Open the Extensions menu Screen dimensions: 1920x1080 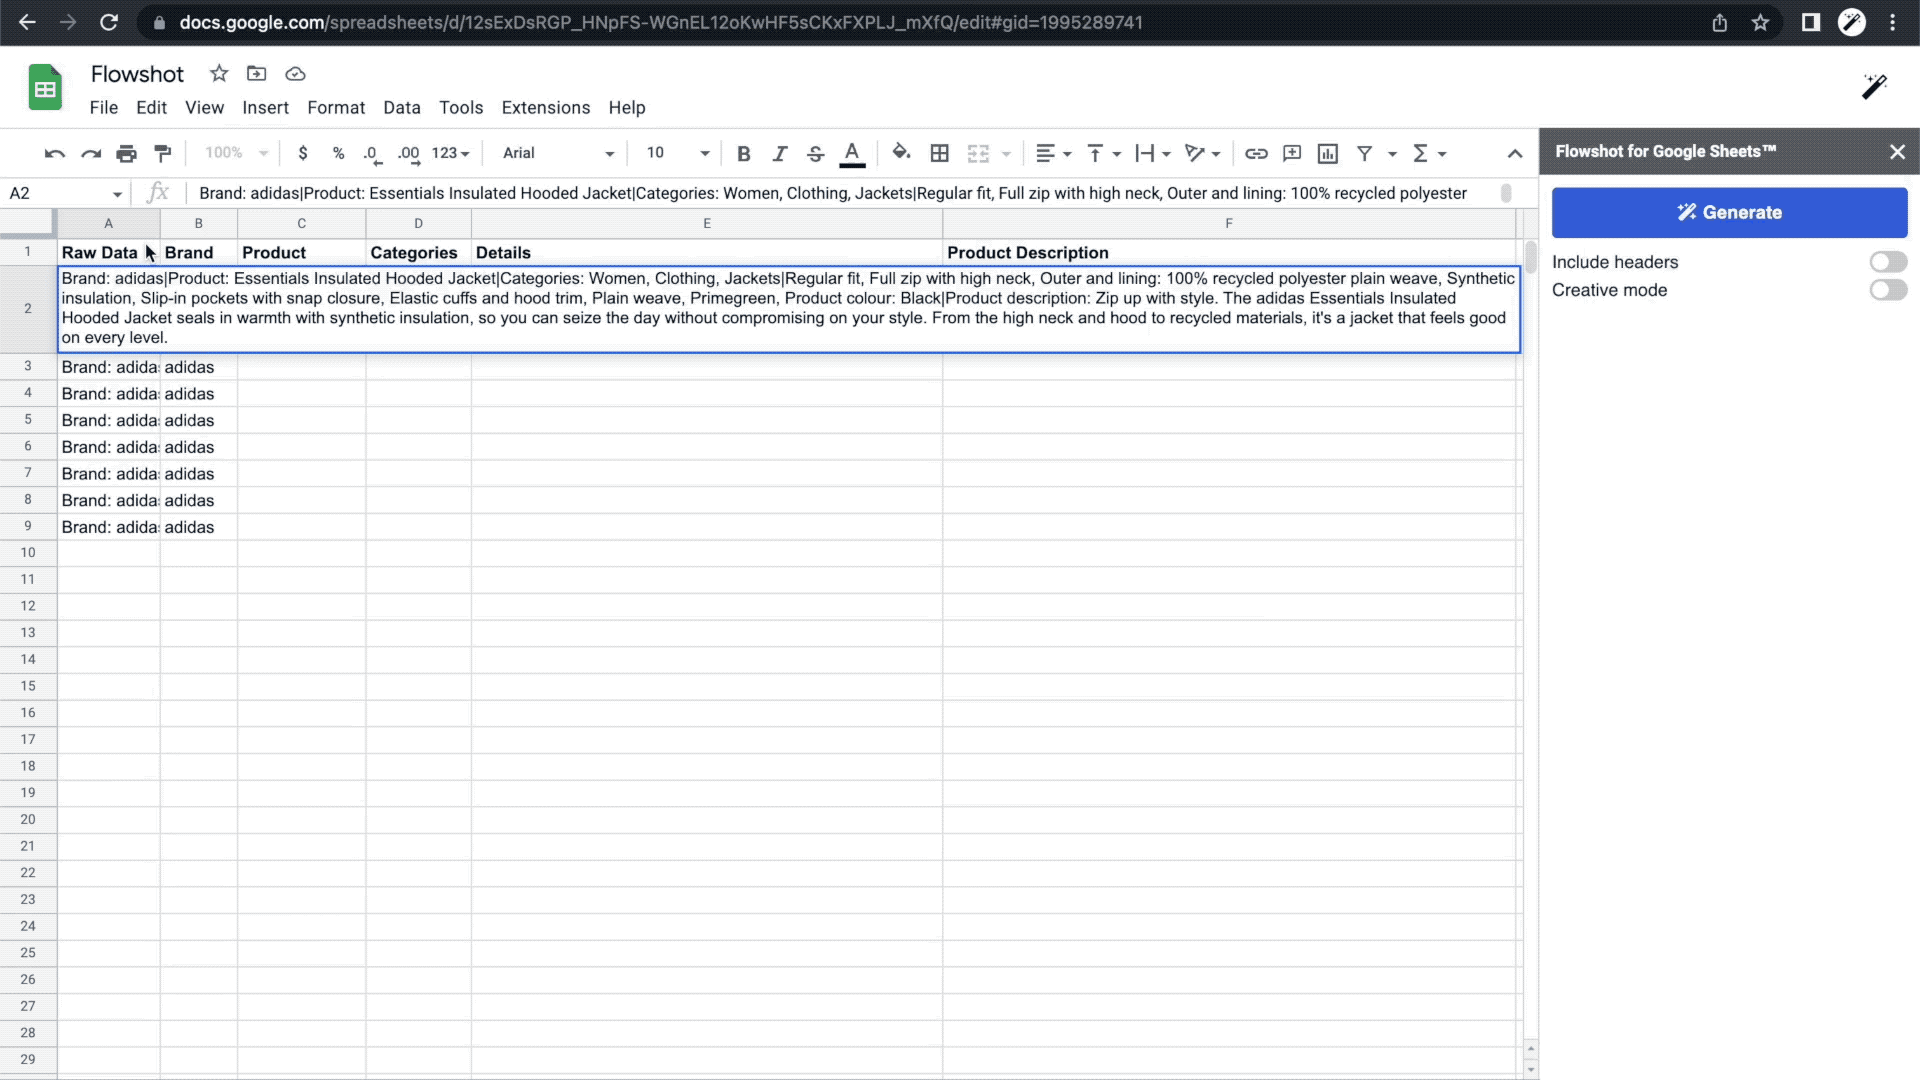[545, 107]
